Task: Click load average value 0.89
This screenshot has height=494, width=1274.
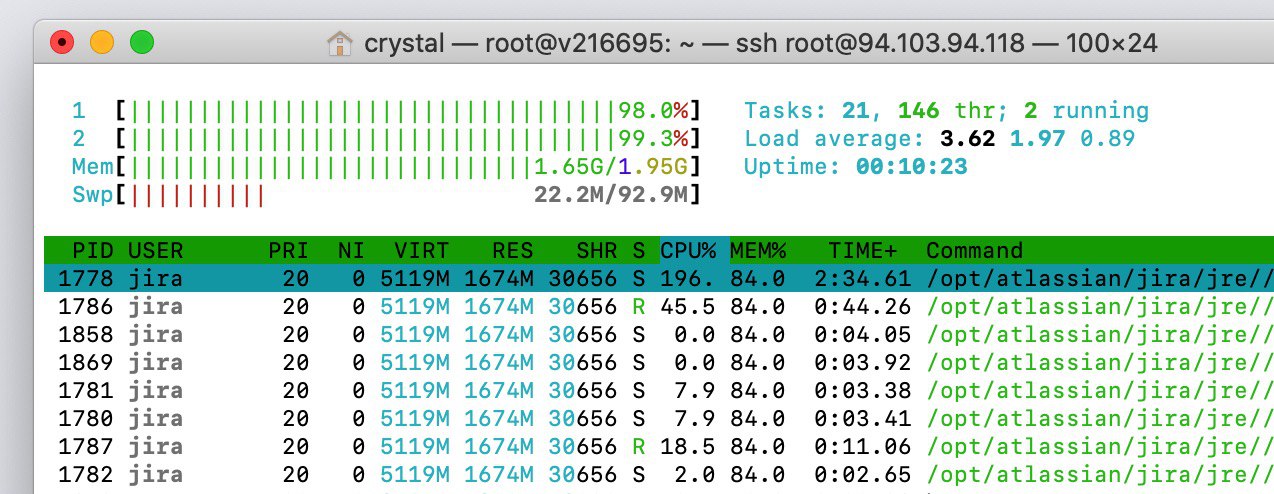Action: 1107,138
